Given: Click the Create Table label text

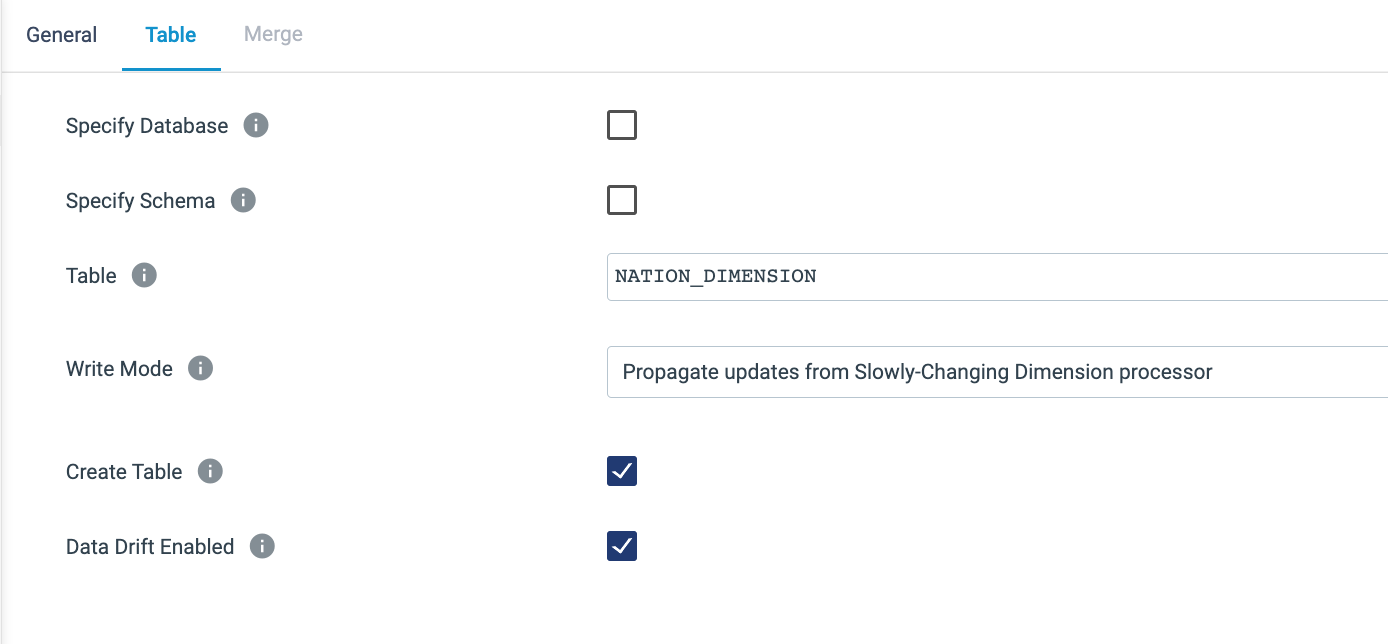Looking at the screenshot, I should [124, 471].
